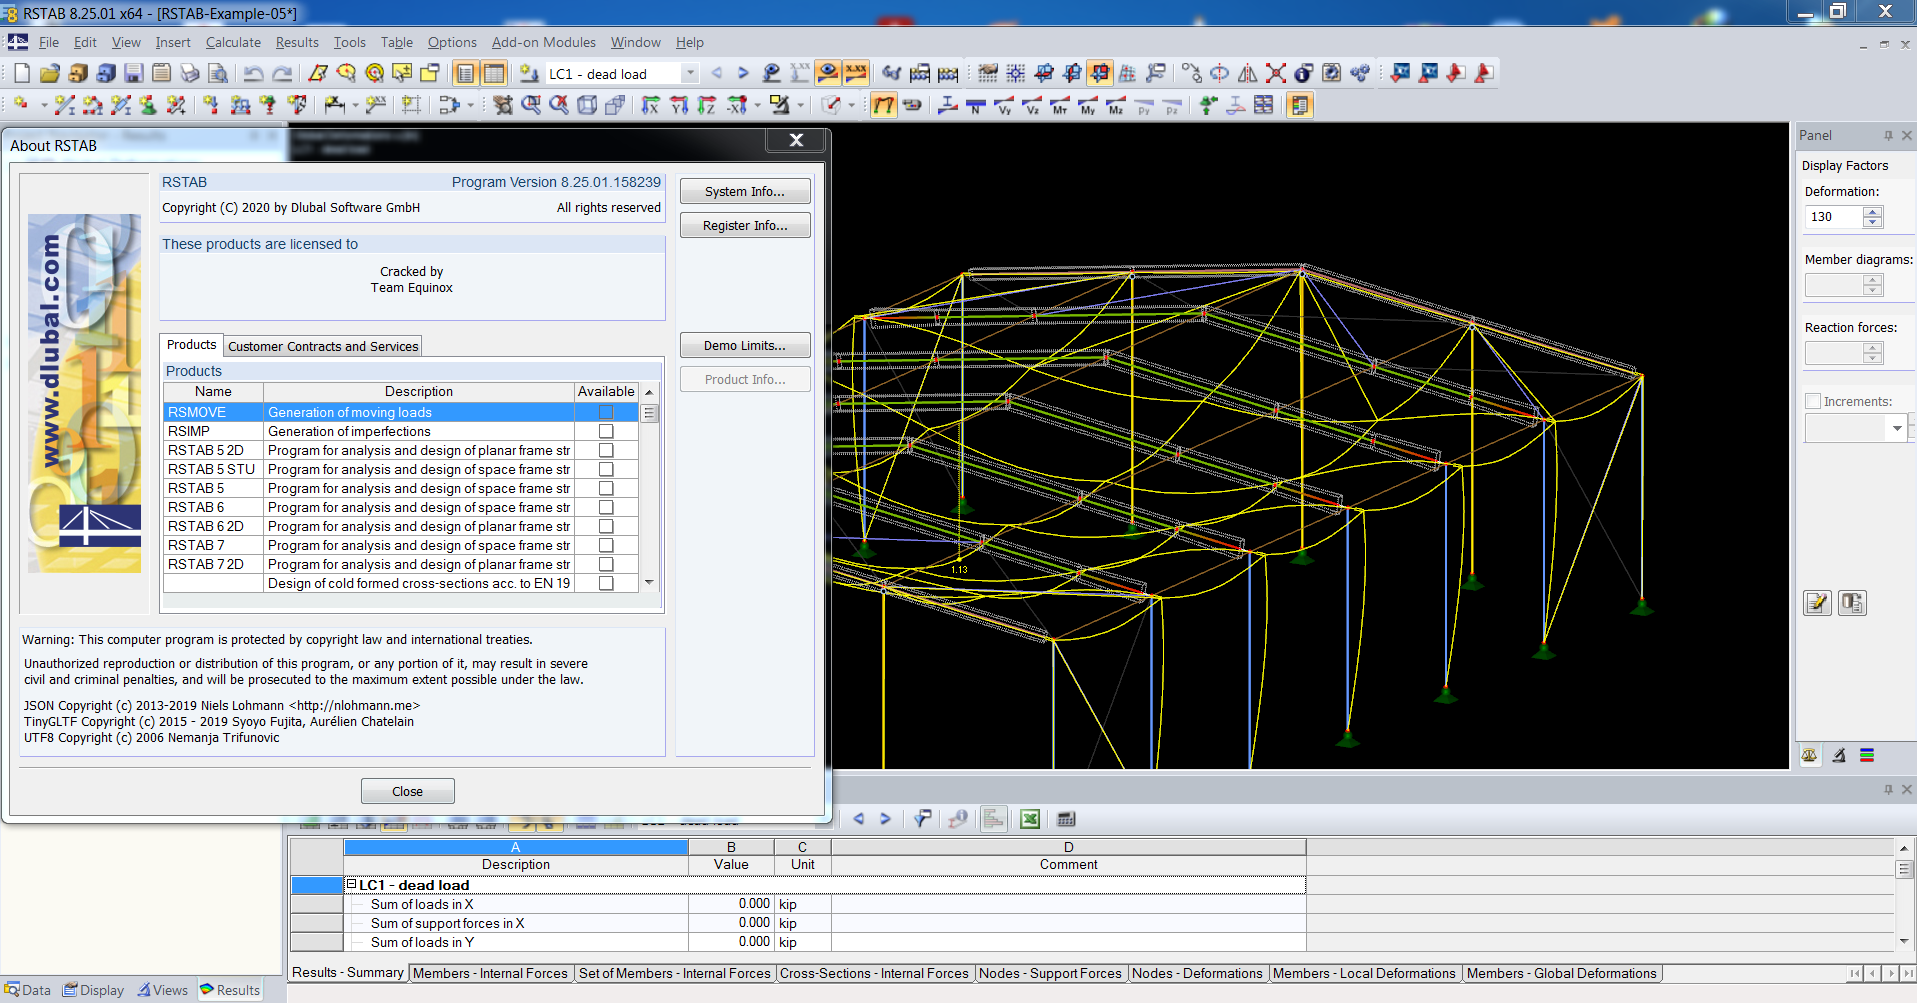Image resolution: width=1917 pixels, height=1003 pixels.
Task: Select the View in Y direction icon
Action: [x=679, y=105]
